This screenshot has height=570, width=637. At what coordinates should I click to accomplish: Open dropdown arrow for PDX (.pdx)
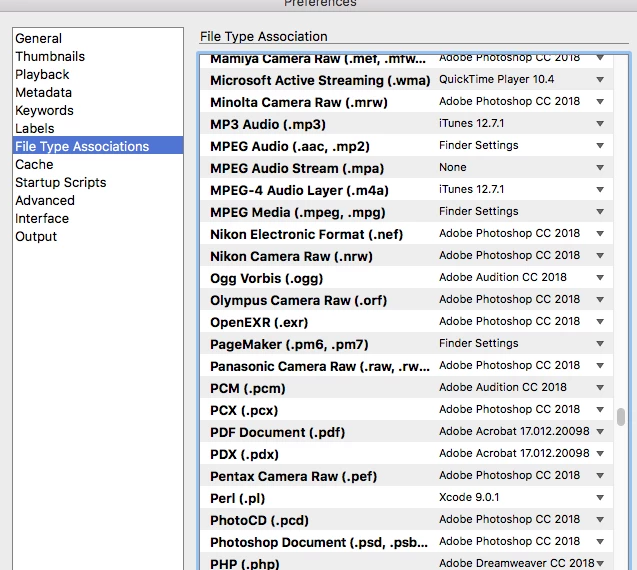[600, 453]
